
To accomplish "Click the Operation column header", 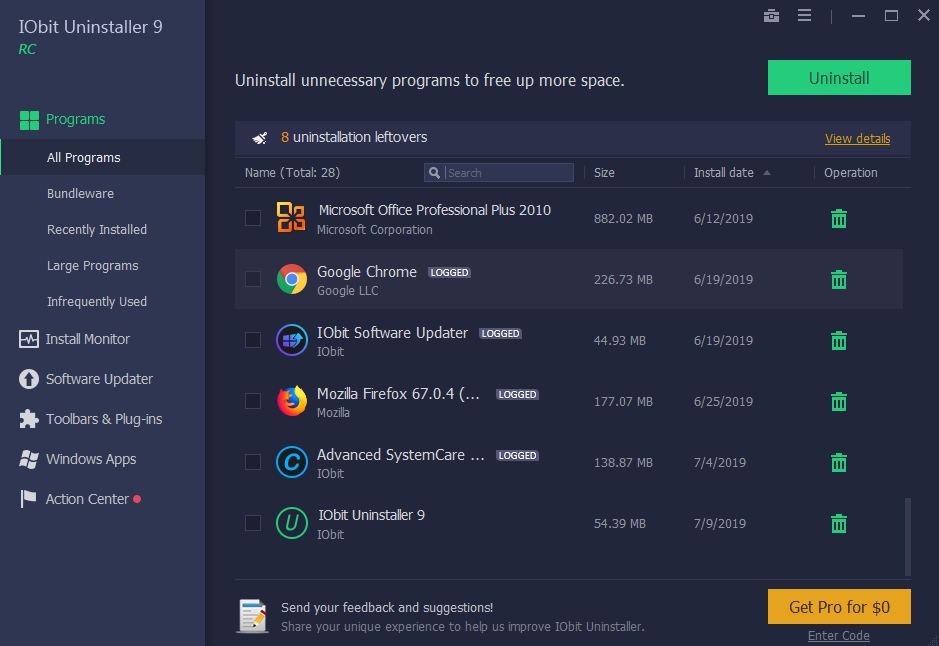I will 850,173.
